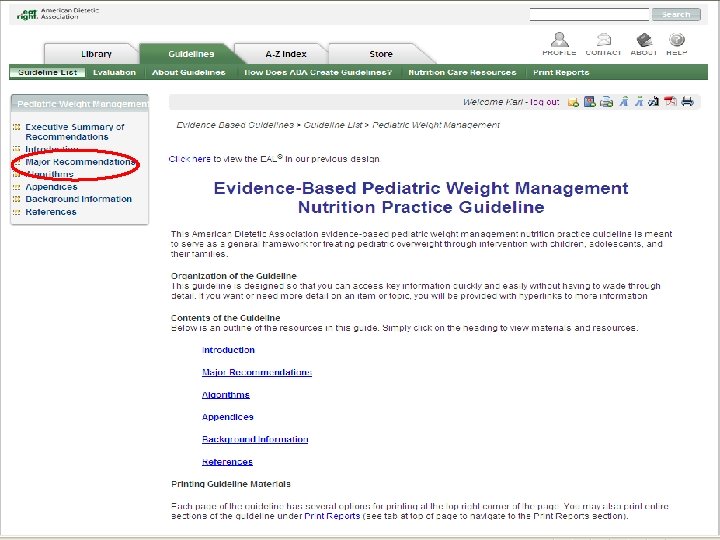Click the black binoculars icon in toolbar

click(x=653, y=101)
